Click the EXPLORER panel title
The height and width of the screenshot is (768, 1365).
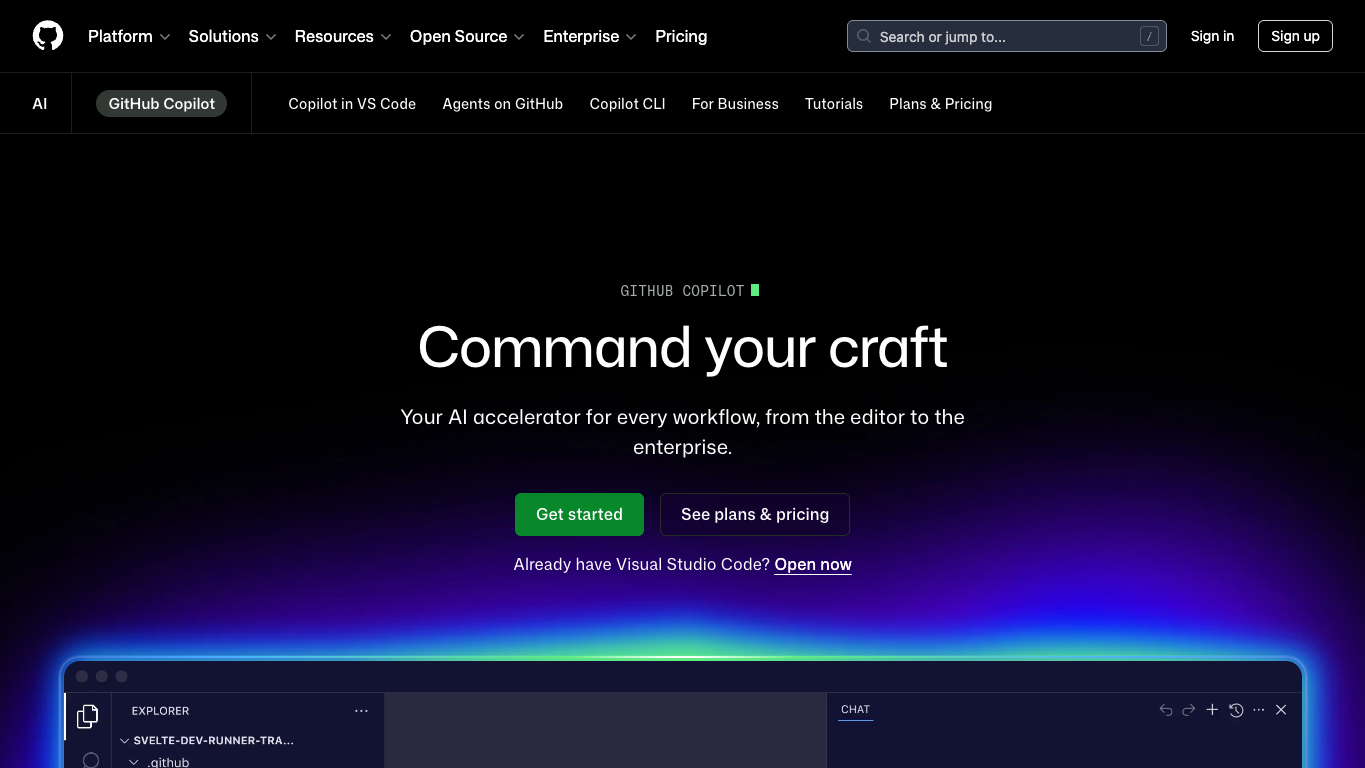160,711
